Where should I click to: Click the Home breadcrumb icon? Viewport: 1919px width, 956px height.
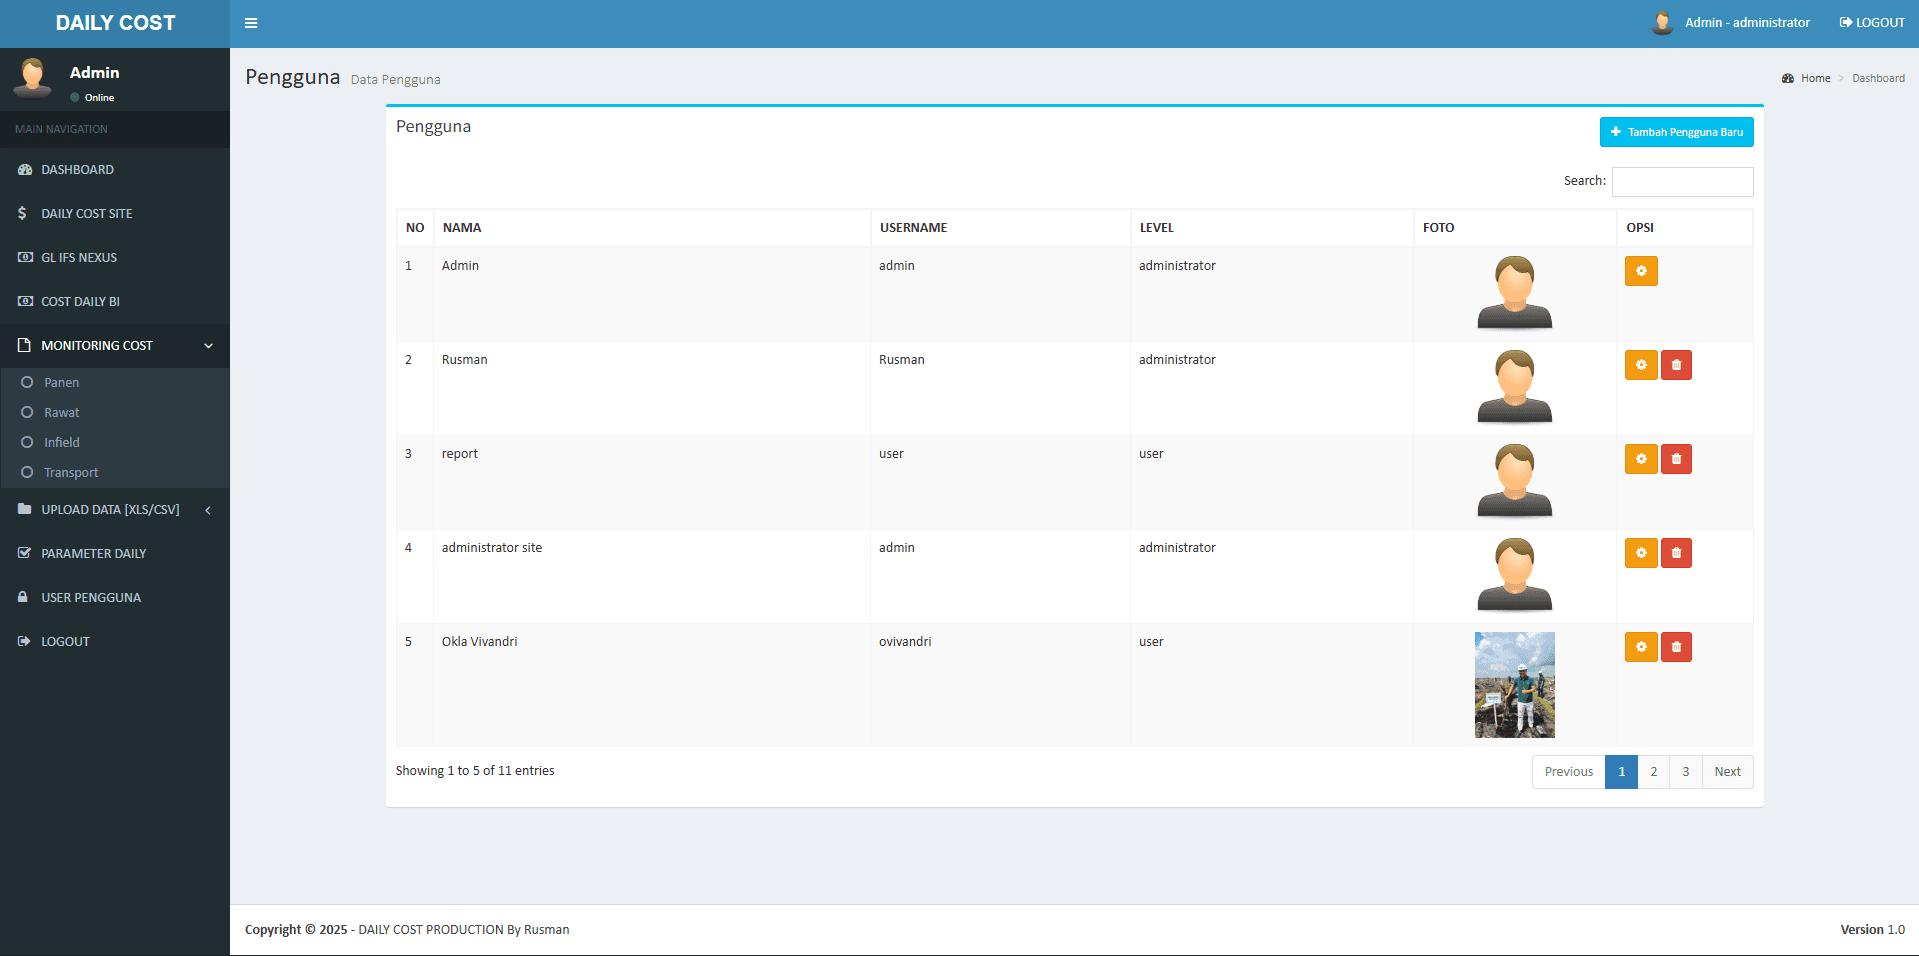point(1789,78)
